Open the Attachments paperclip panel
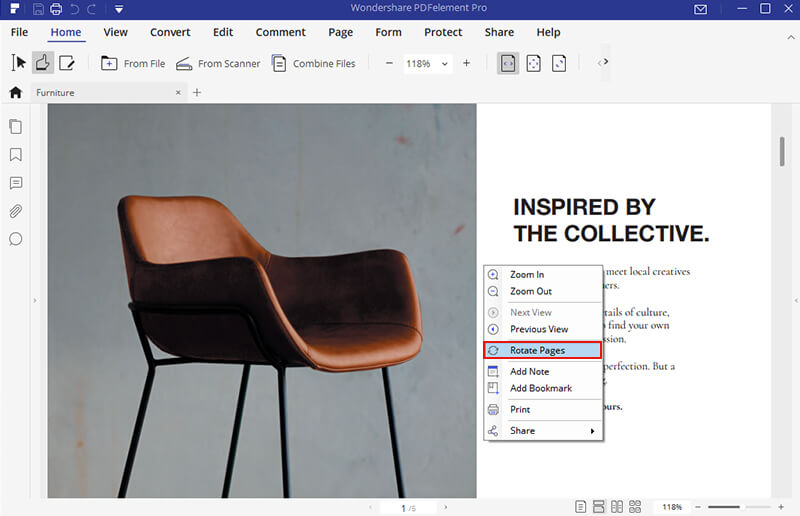Screen dimensions: 800x516 [16, 211]
